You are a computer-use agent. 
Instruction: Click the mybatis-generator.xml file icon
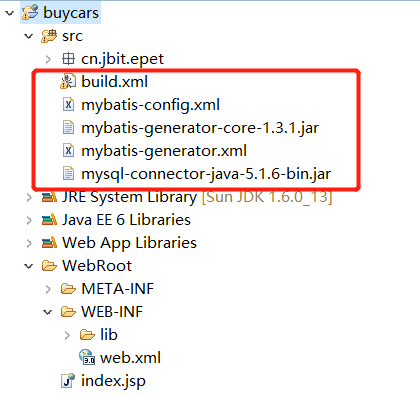point(68,151)
